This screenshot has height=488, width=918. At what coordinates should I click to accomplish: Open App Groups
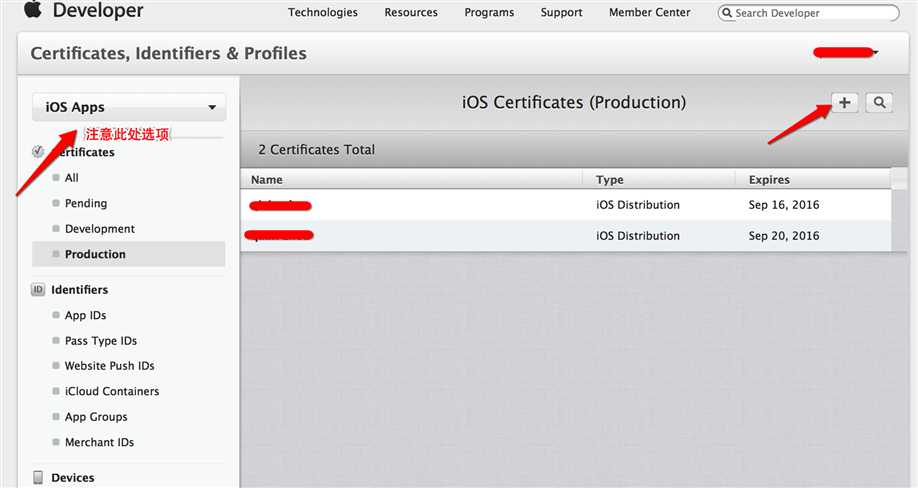point(96,417)
